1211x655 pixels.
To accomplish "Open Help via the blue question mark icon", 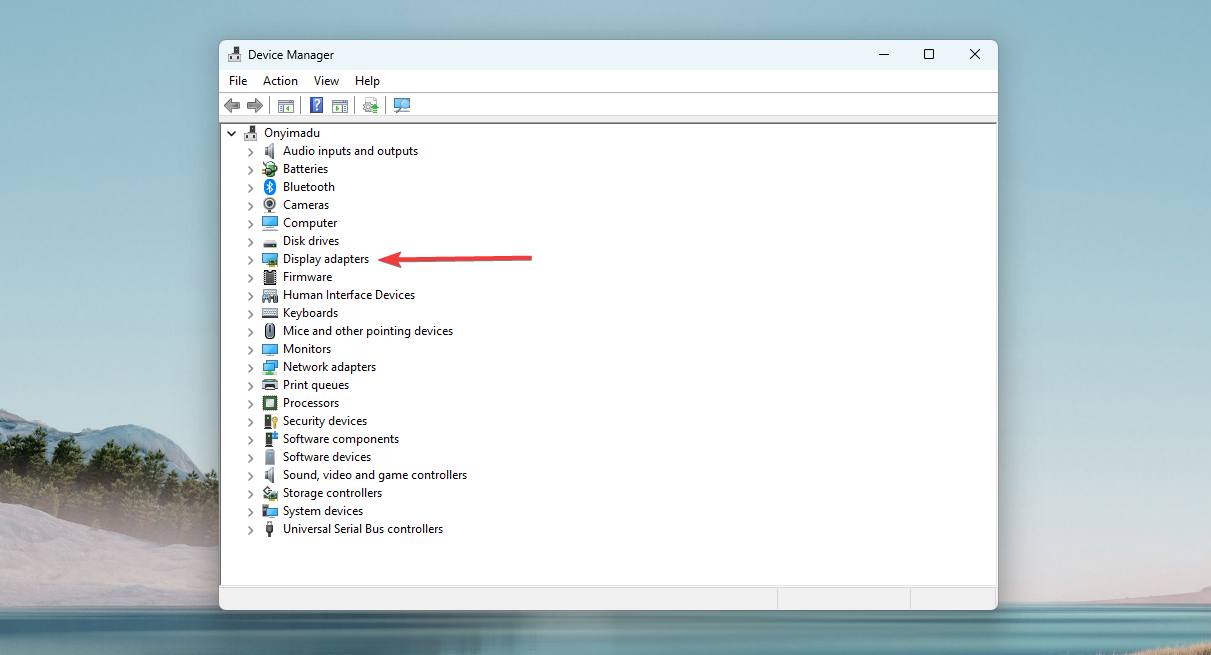I will pyautogui.click(x=316, y=105).
